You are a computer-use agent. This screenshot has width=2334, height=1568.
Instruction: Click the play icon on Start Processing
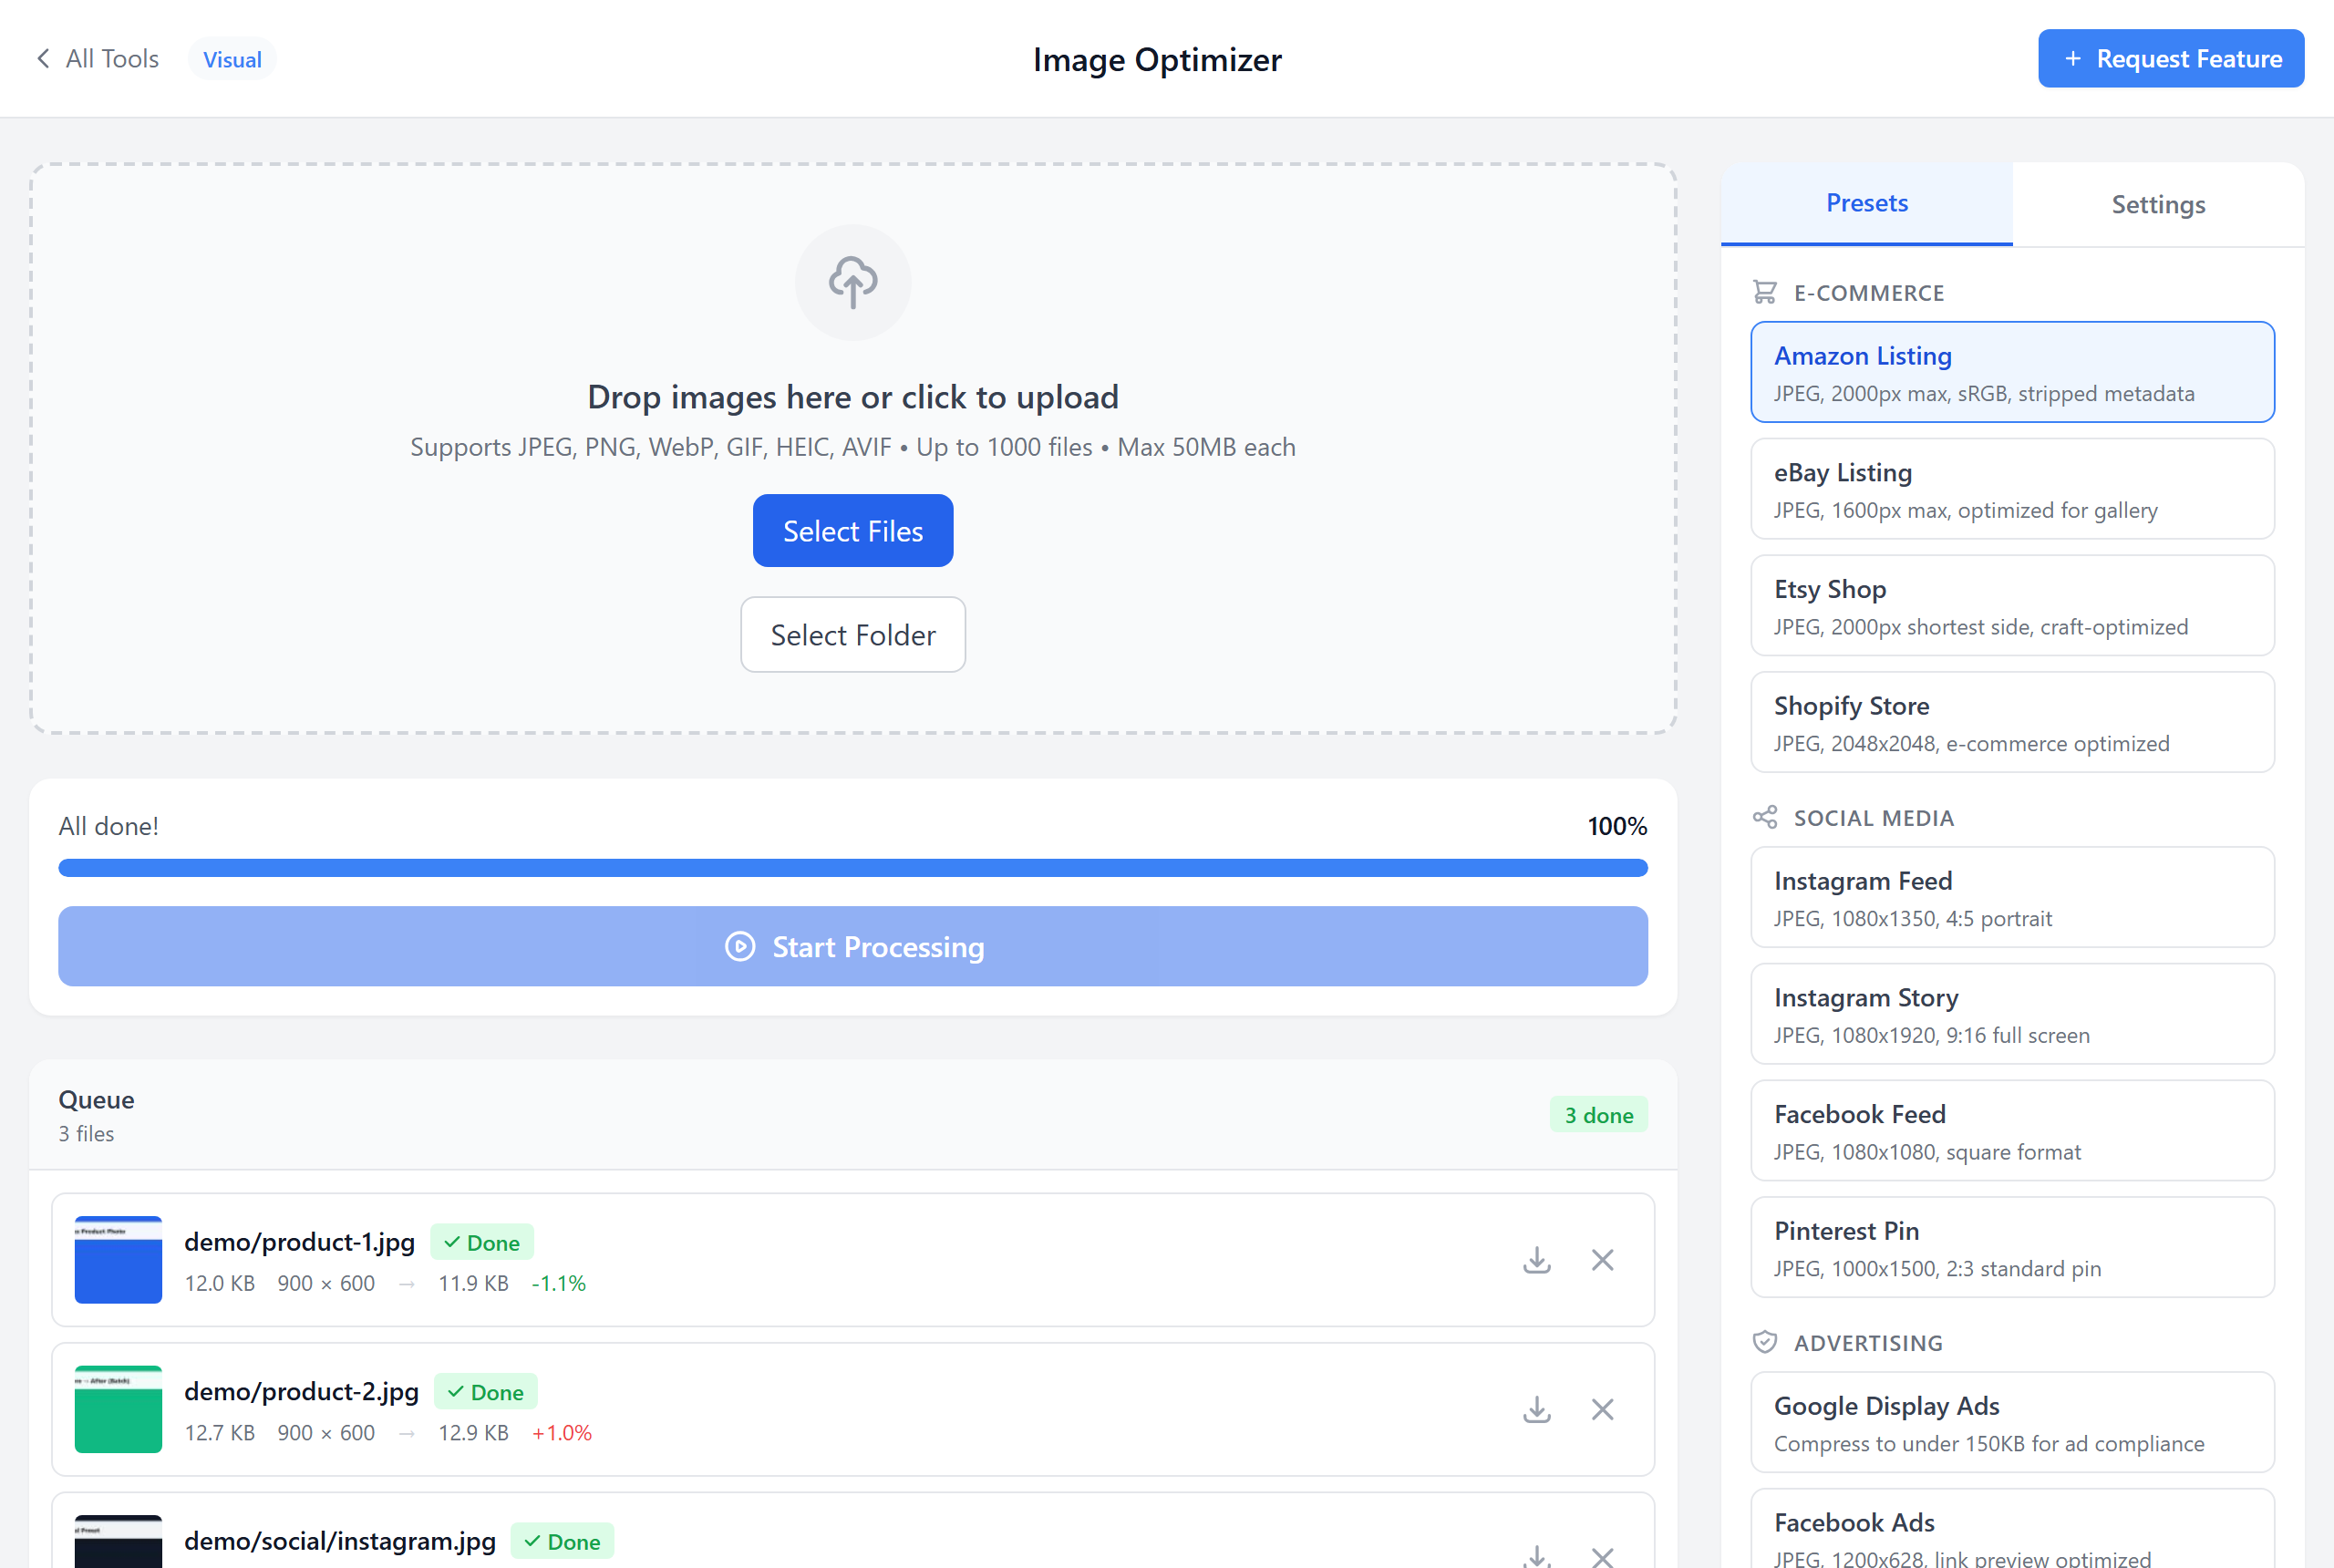pos(739,946)
